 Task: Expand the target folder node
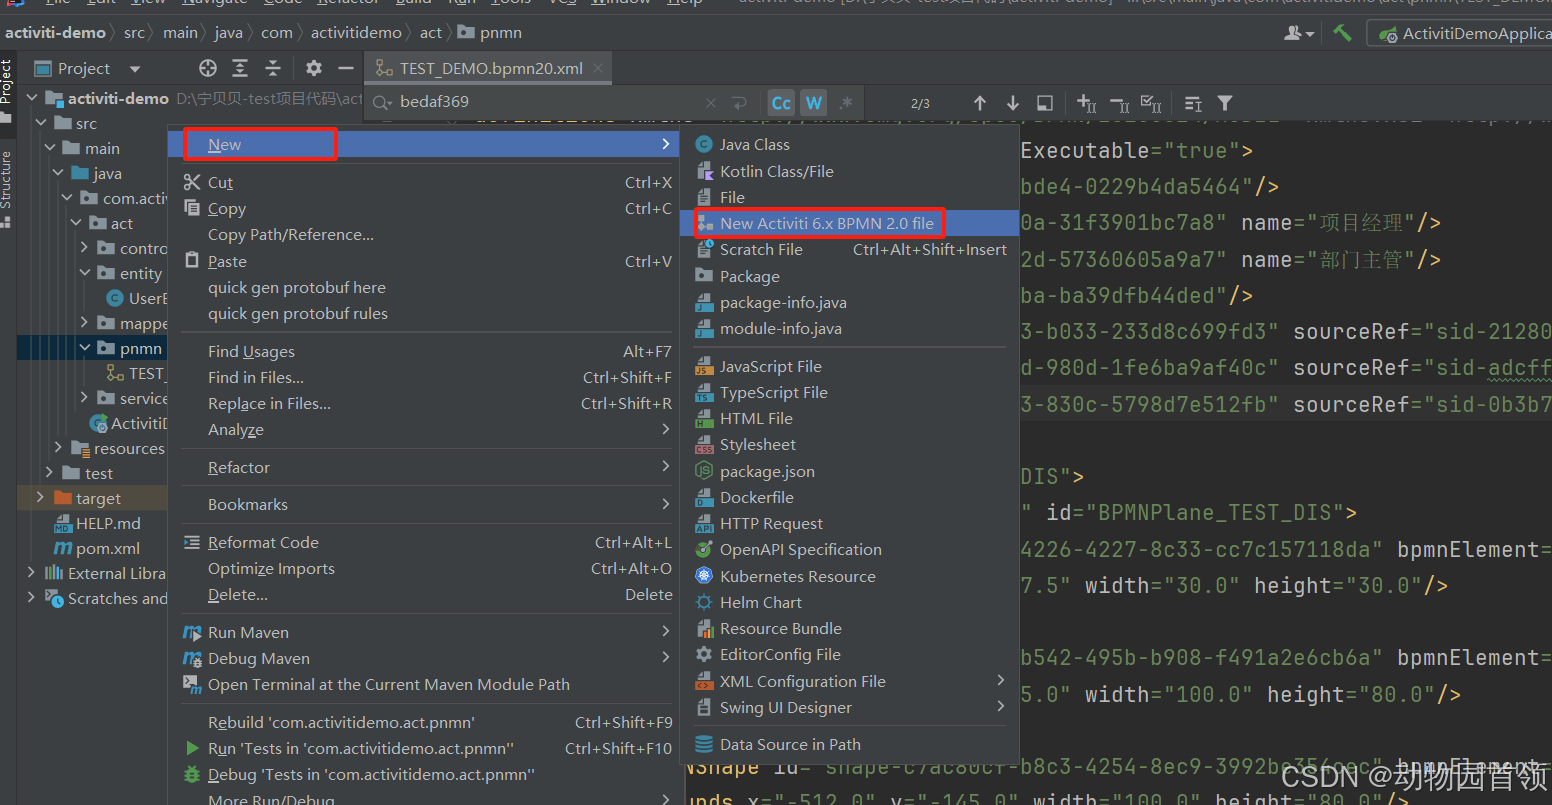pyautogui.click(x=40, y=498)
